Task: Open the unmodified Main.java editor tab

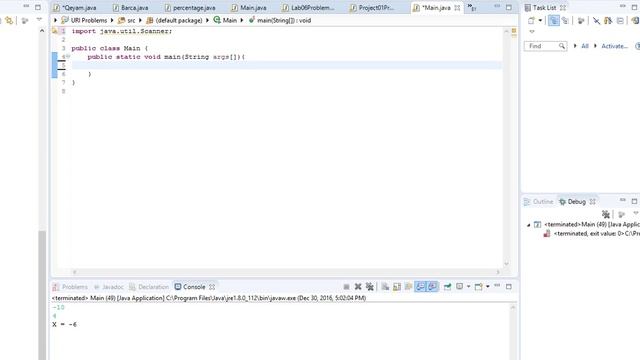Action: click(249, 8)
